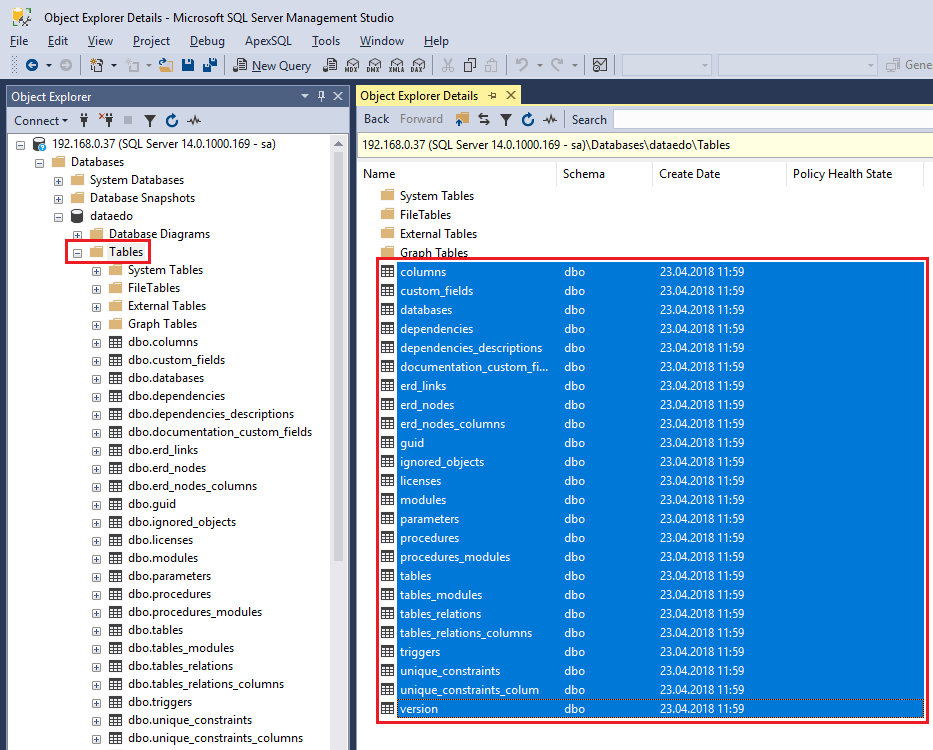The height and width of the screenshot is (750, 933).
Task: Click the Synchronize icon in Object Explorer Details
Action: click(484, 119)
